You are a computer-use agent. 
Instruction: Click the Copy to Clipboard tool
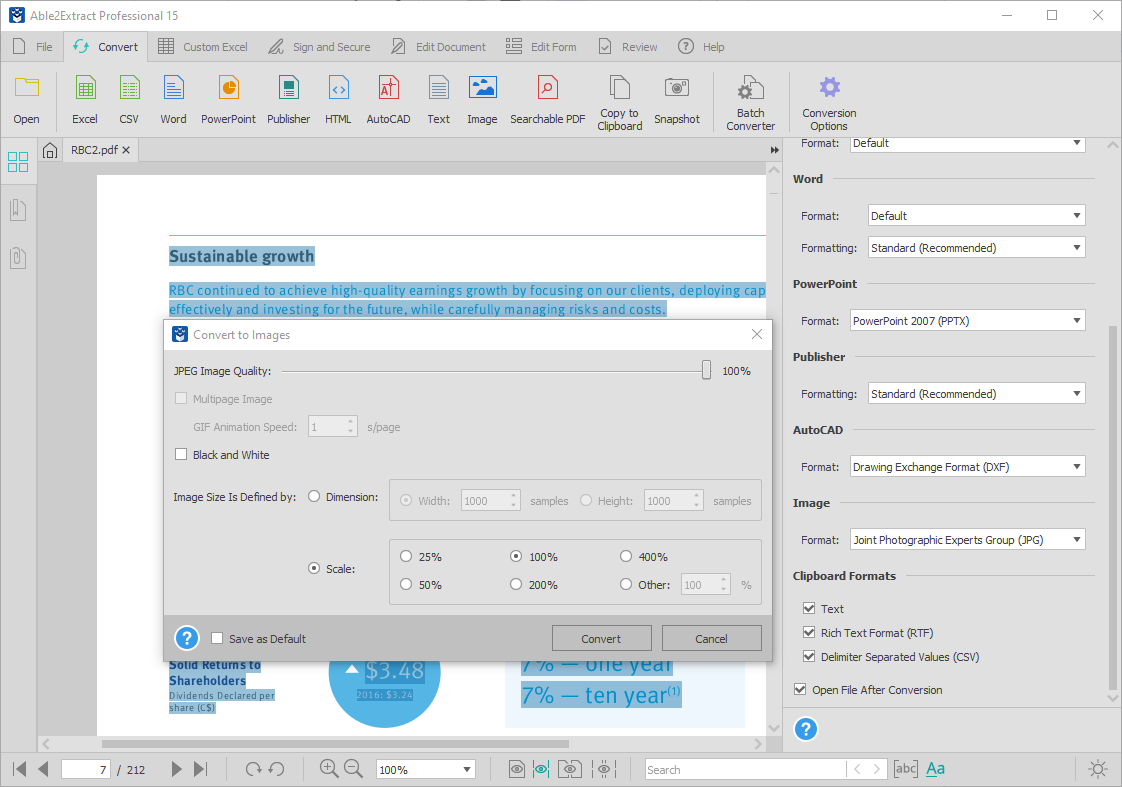(620, 103)
